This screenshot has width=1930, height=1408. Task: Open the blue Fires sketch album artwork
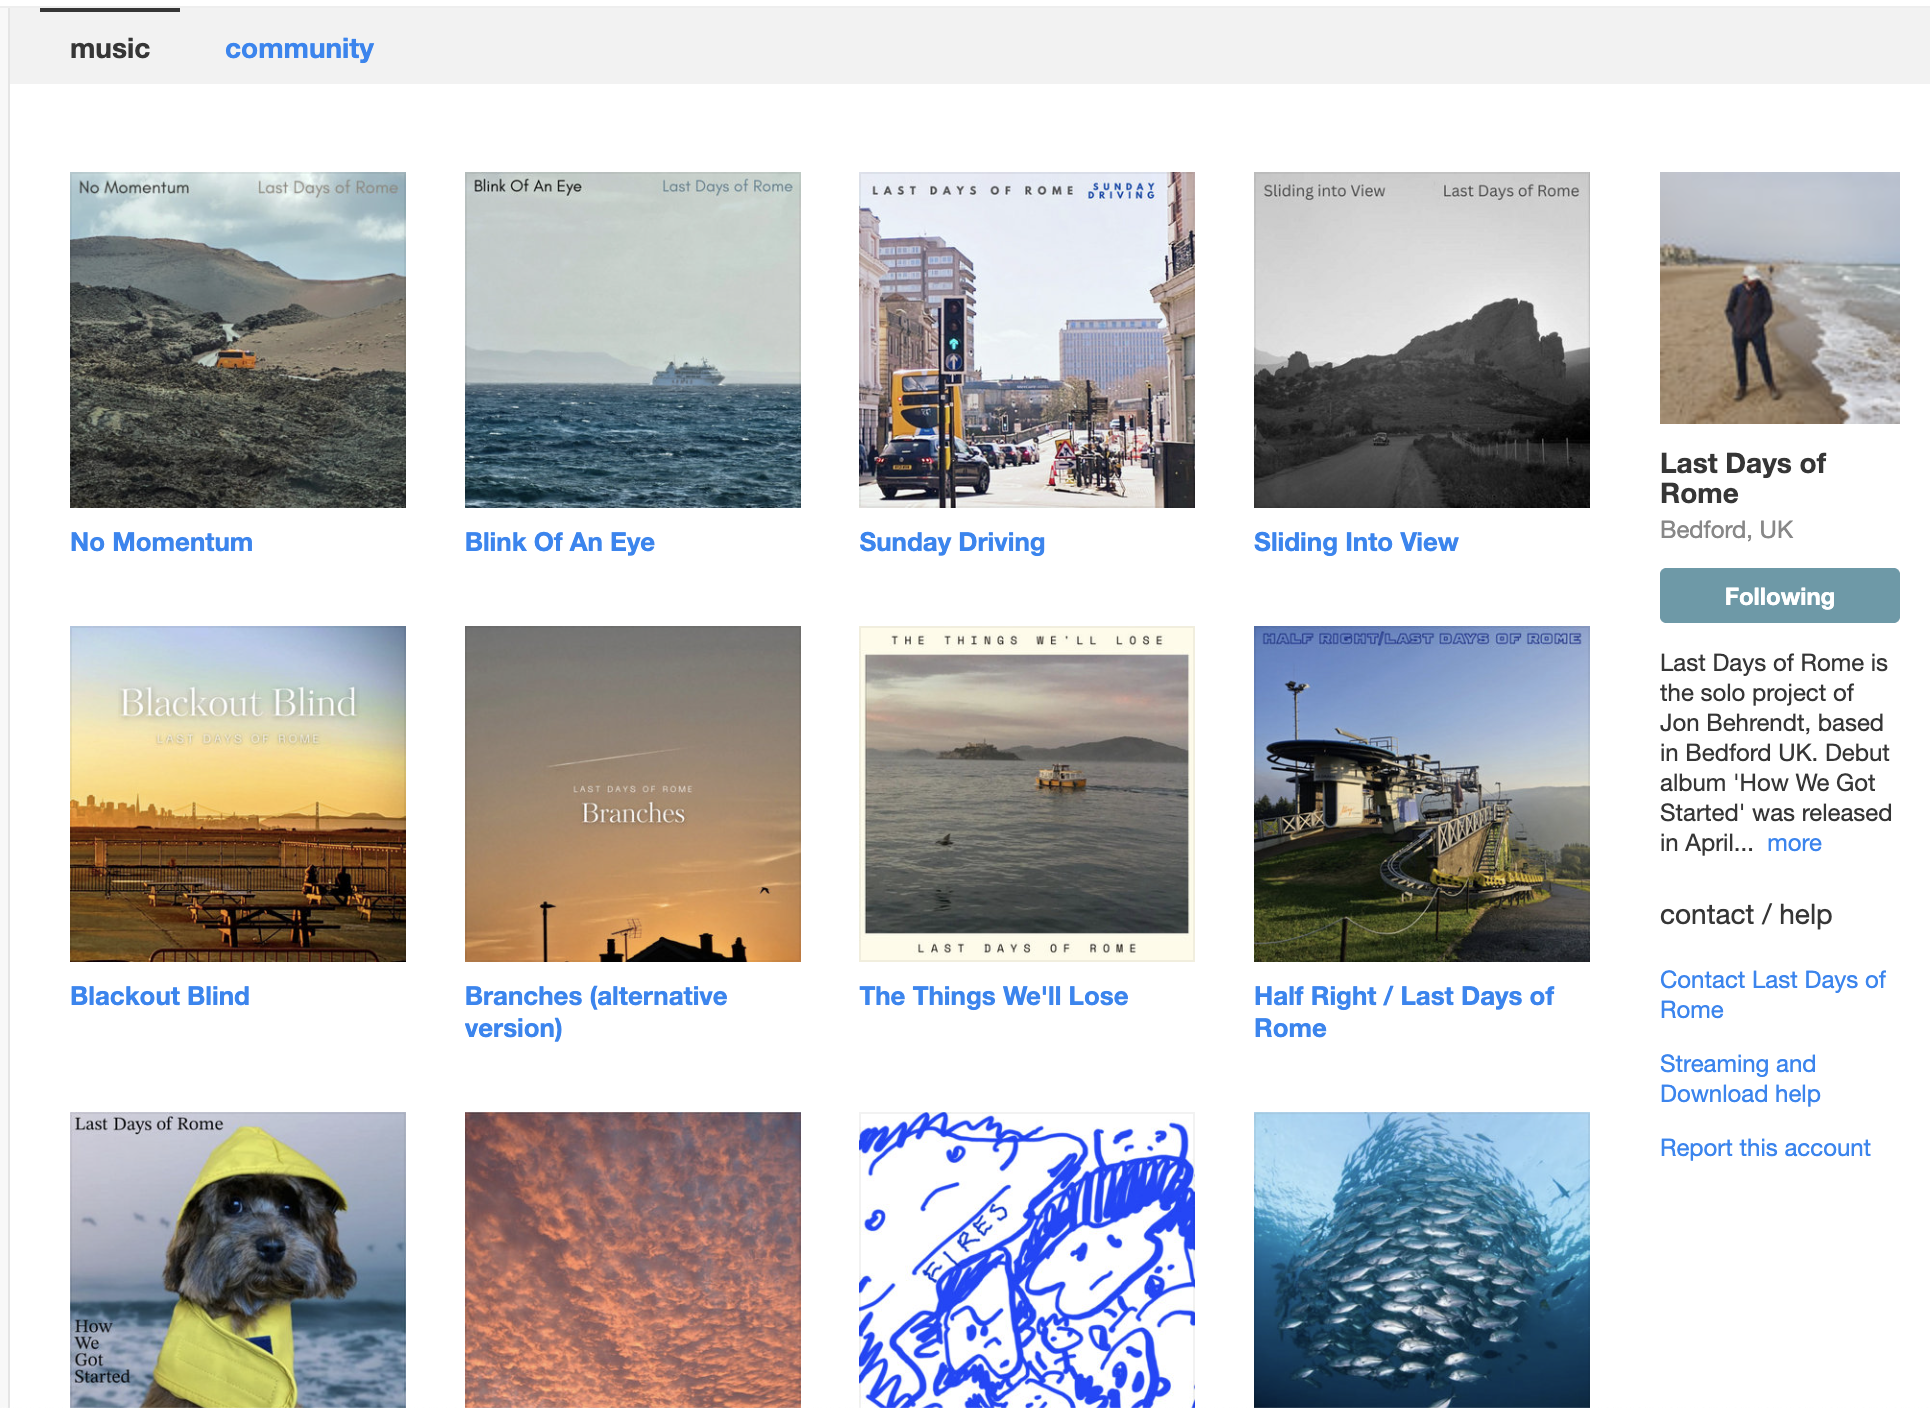[x=1026, y=1259]
